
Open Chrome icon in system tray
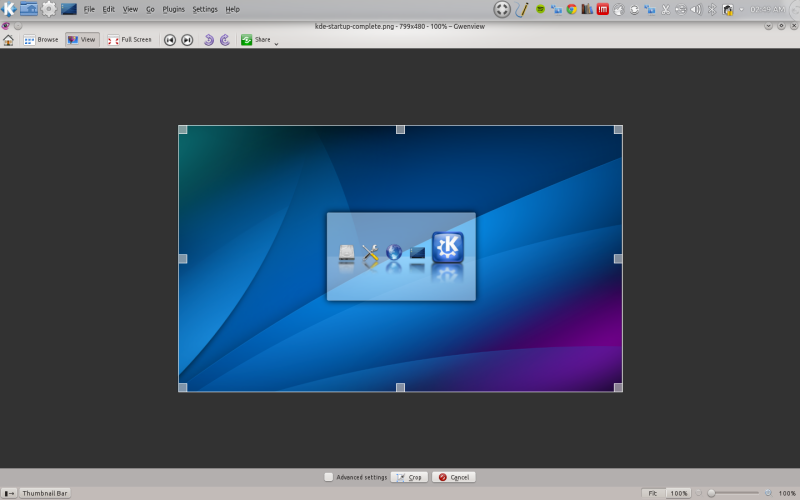(571, 9)
